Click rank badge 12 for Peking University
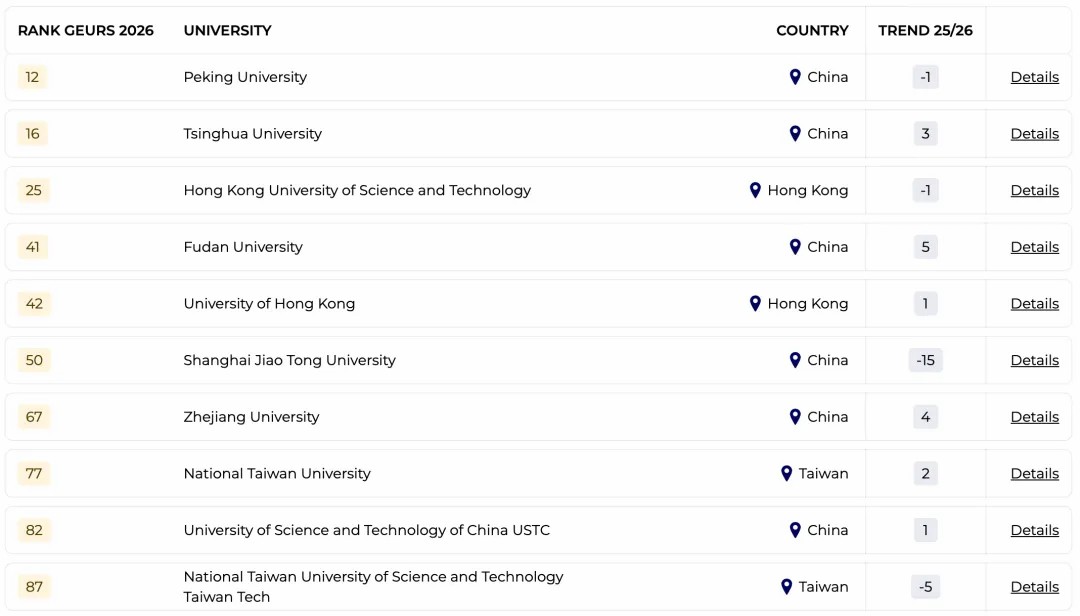 (x=32, y=77)
